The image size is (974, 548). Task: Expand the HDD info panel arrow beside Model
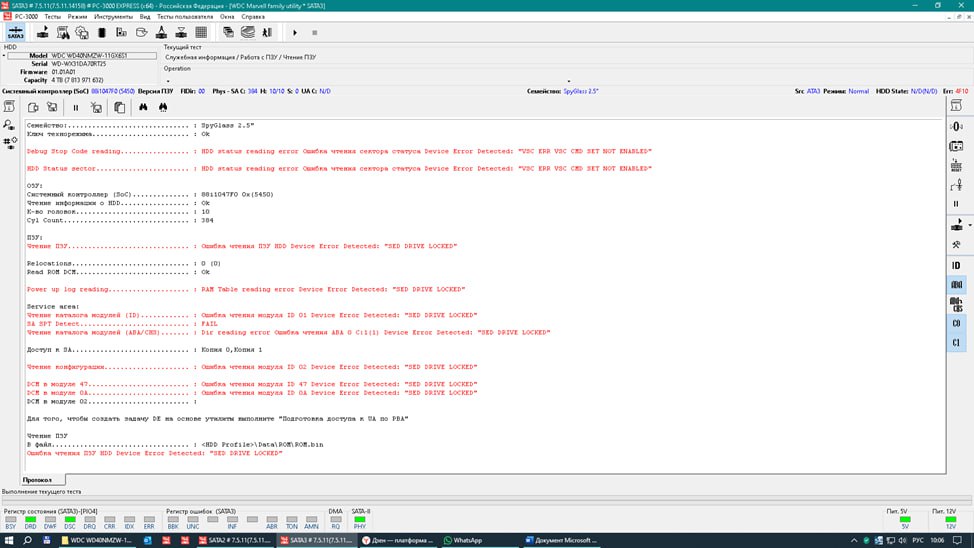point(4,55)
